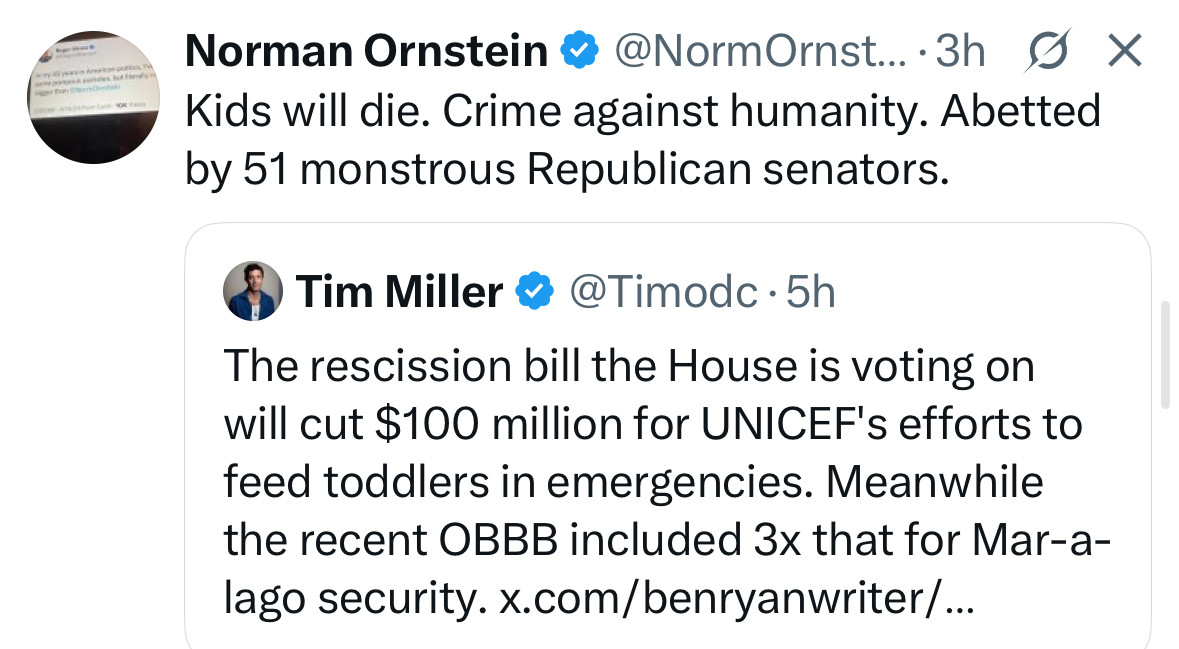
Task: Click the quoted text about Mar-a-lago security
Action: point(666,569)
